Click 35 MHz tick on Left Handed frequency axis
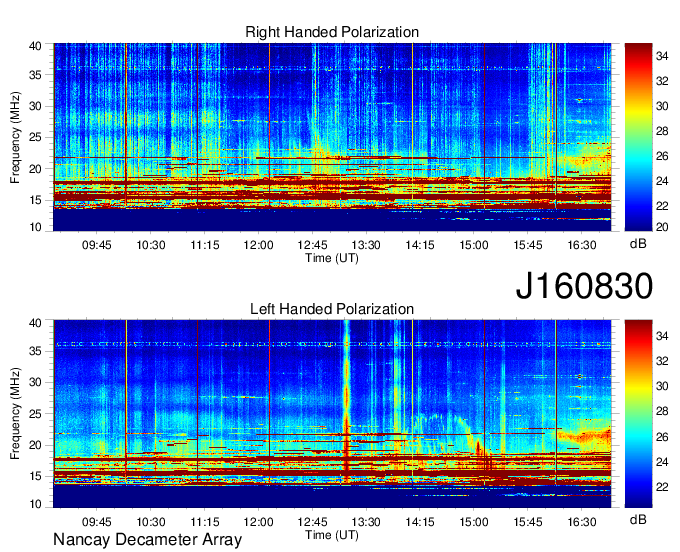 [x=35, y=351]
